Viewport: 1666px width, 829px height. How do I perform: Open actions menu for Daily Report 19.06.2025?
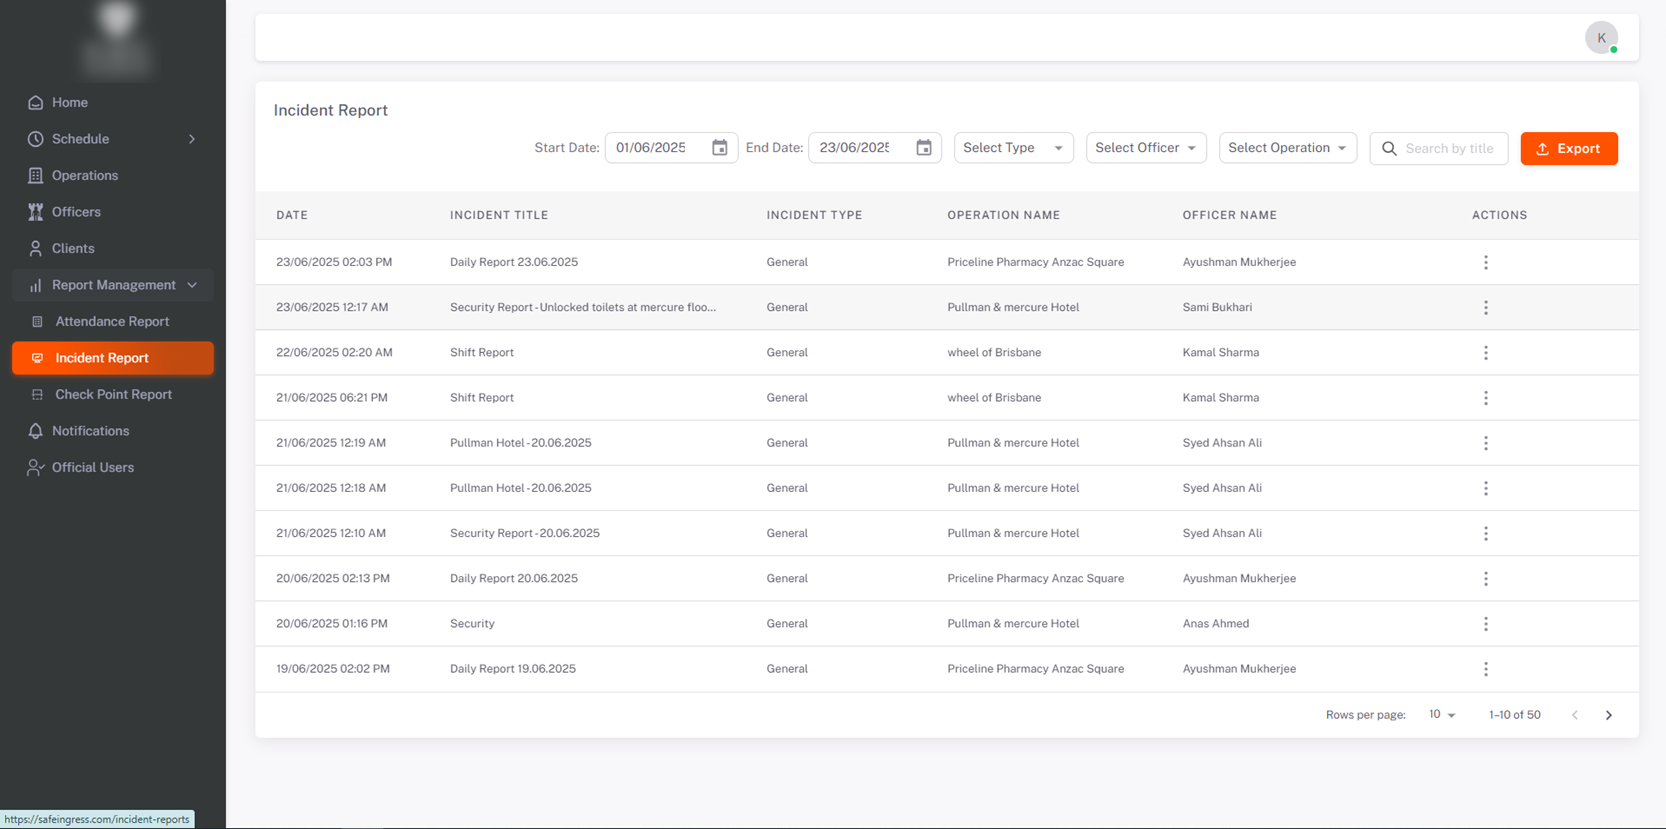(1485, 669)
